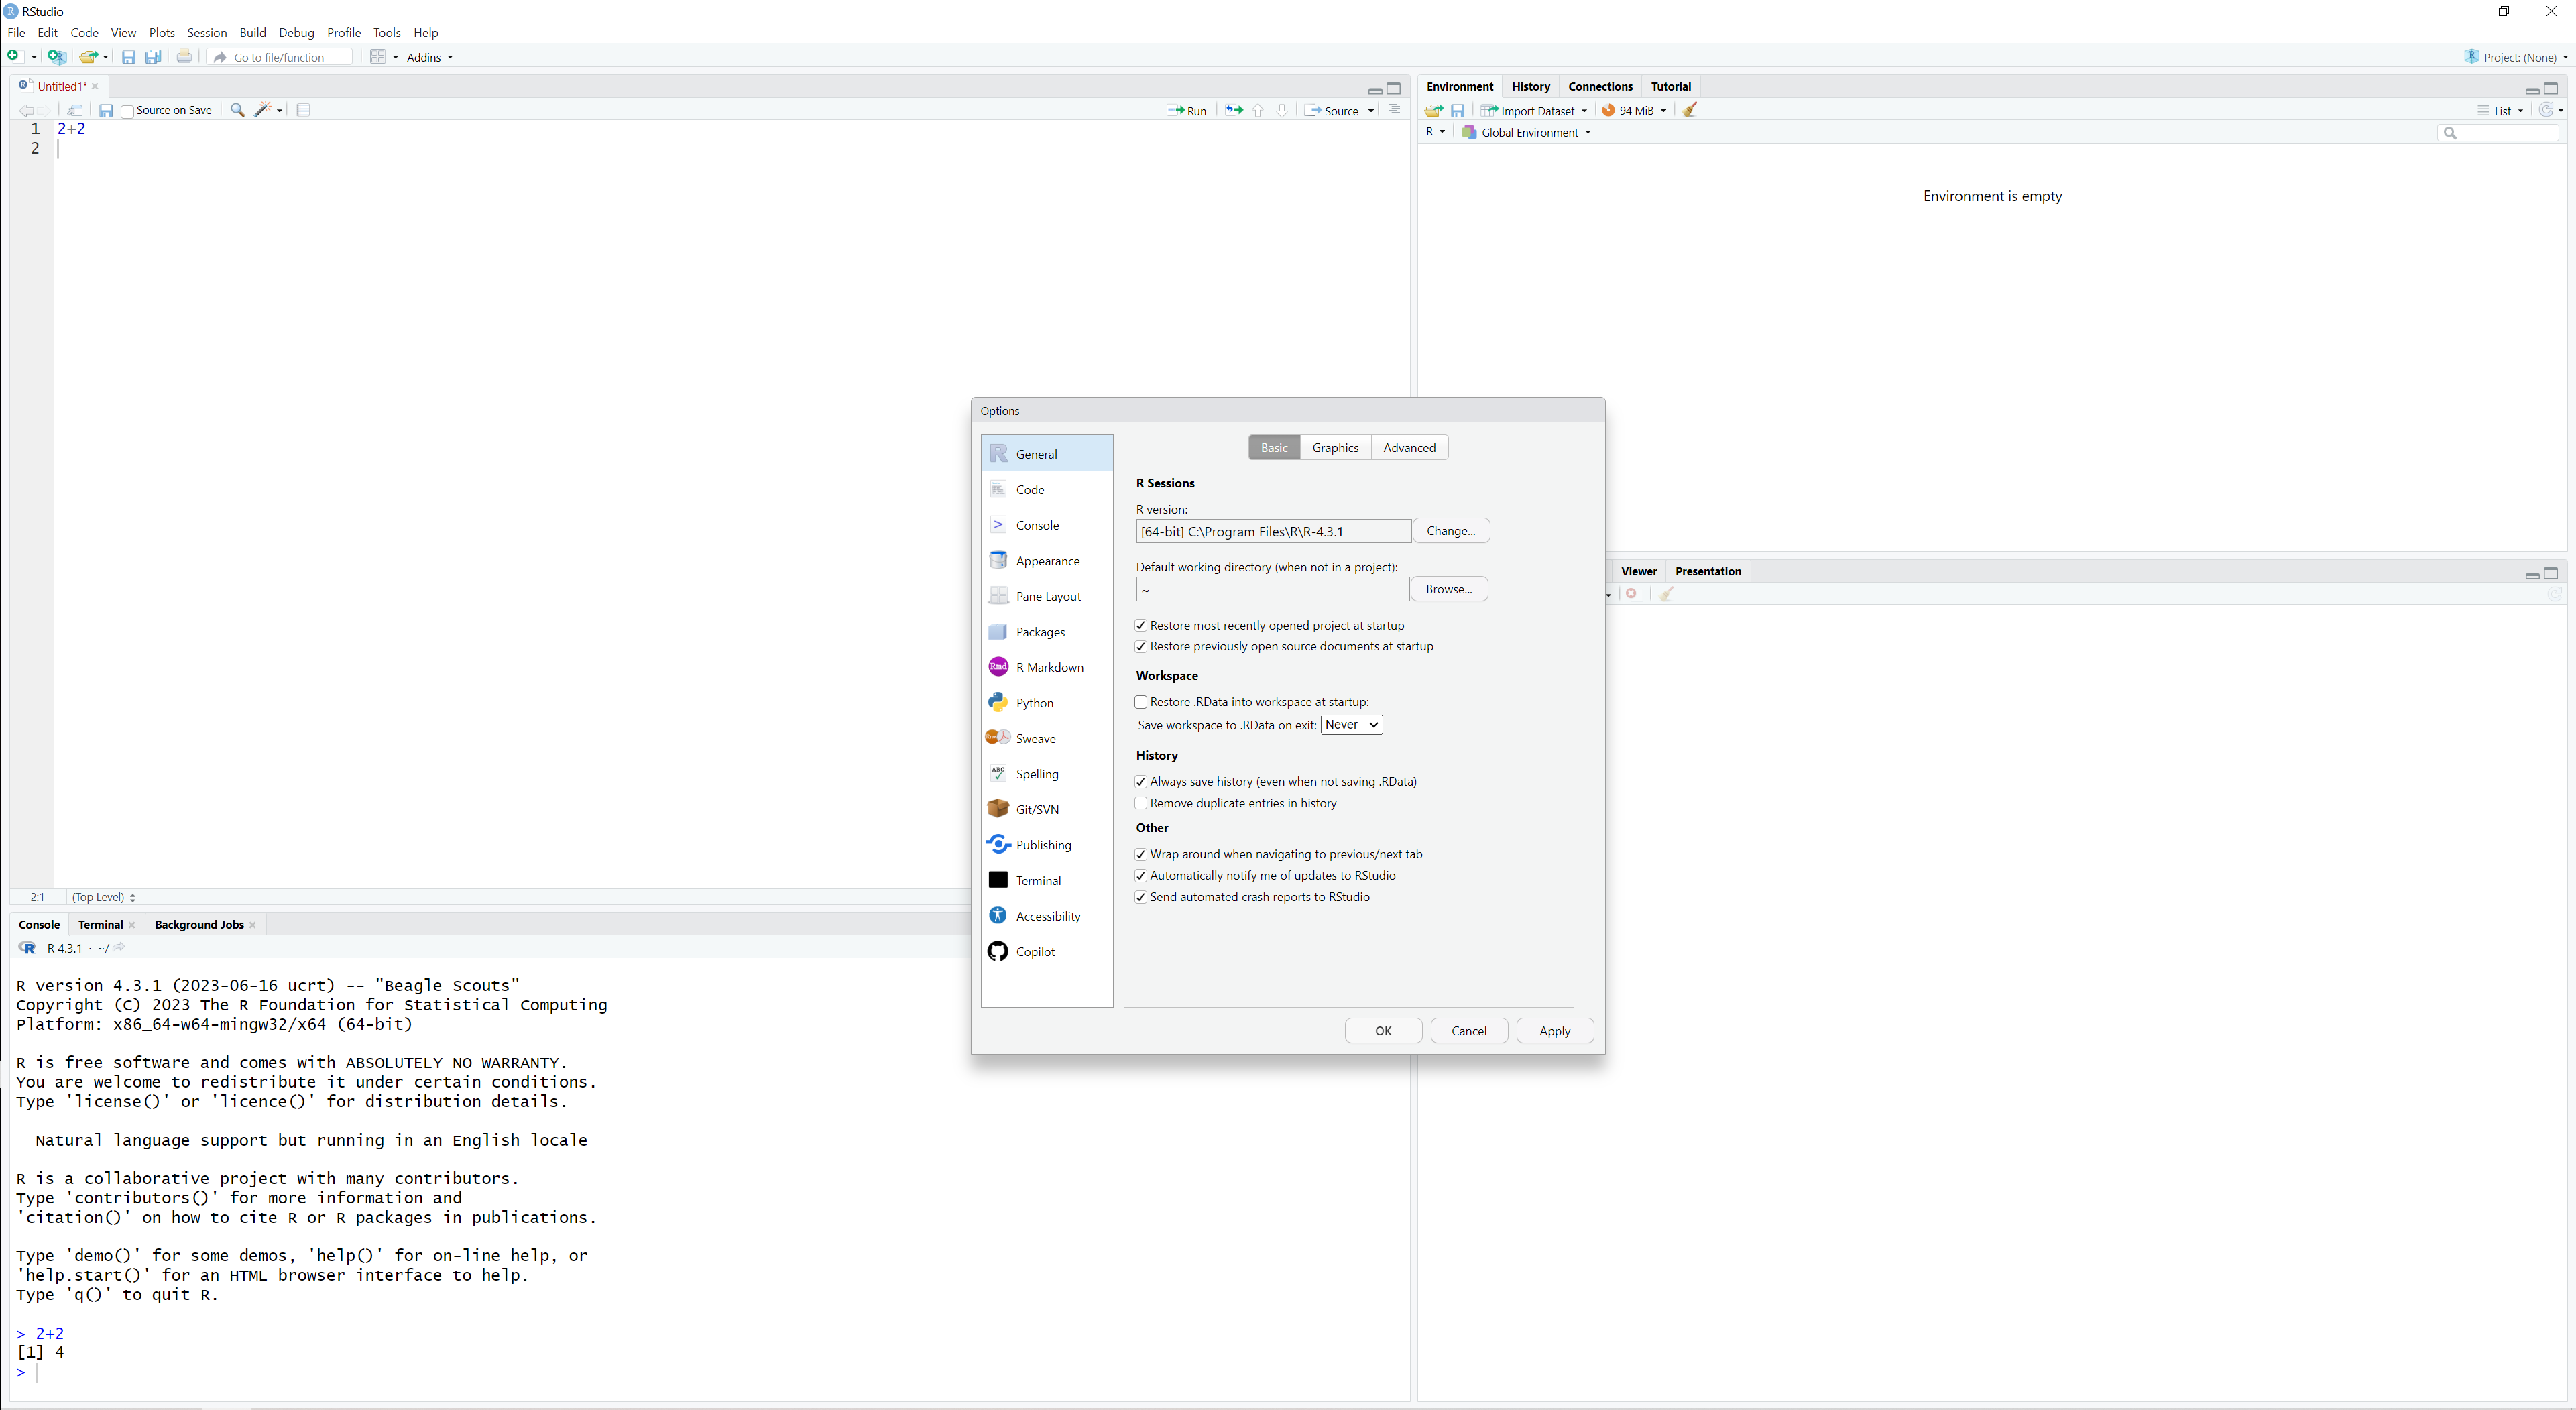Select Git/SVN in Options sidebar

1036,809
